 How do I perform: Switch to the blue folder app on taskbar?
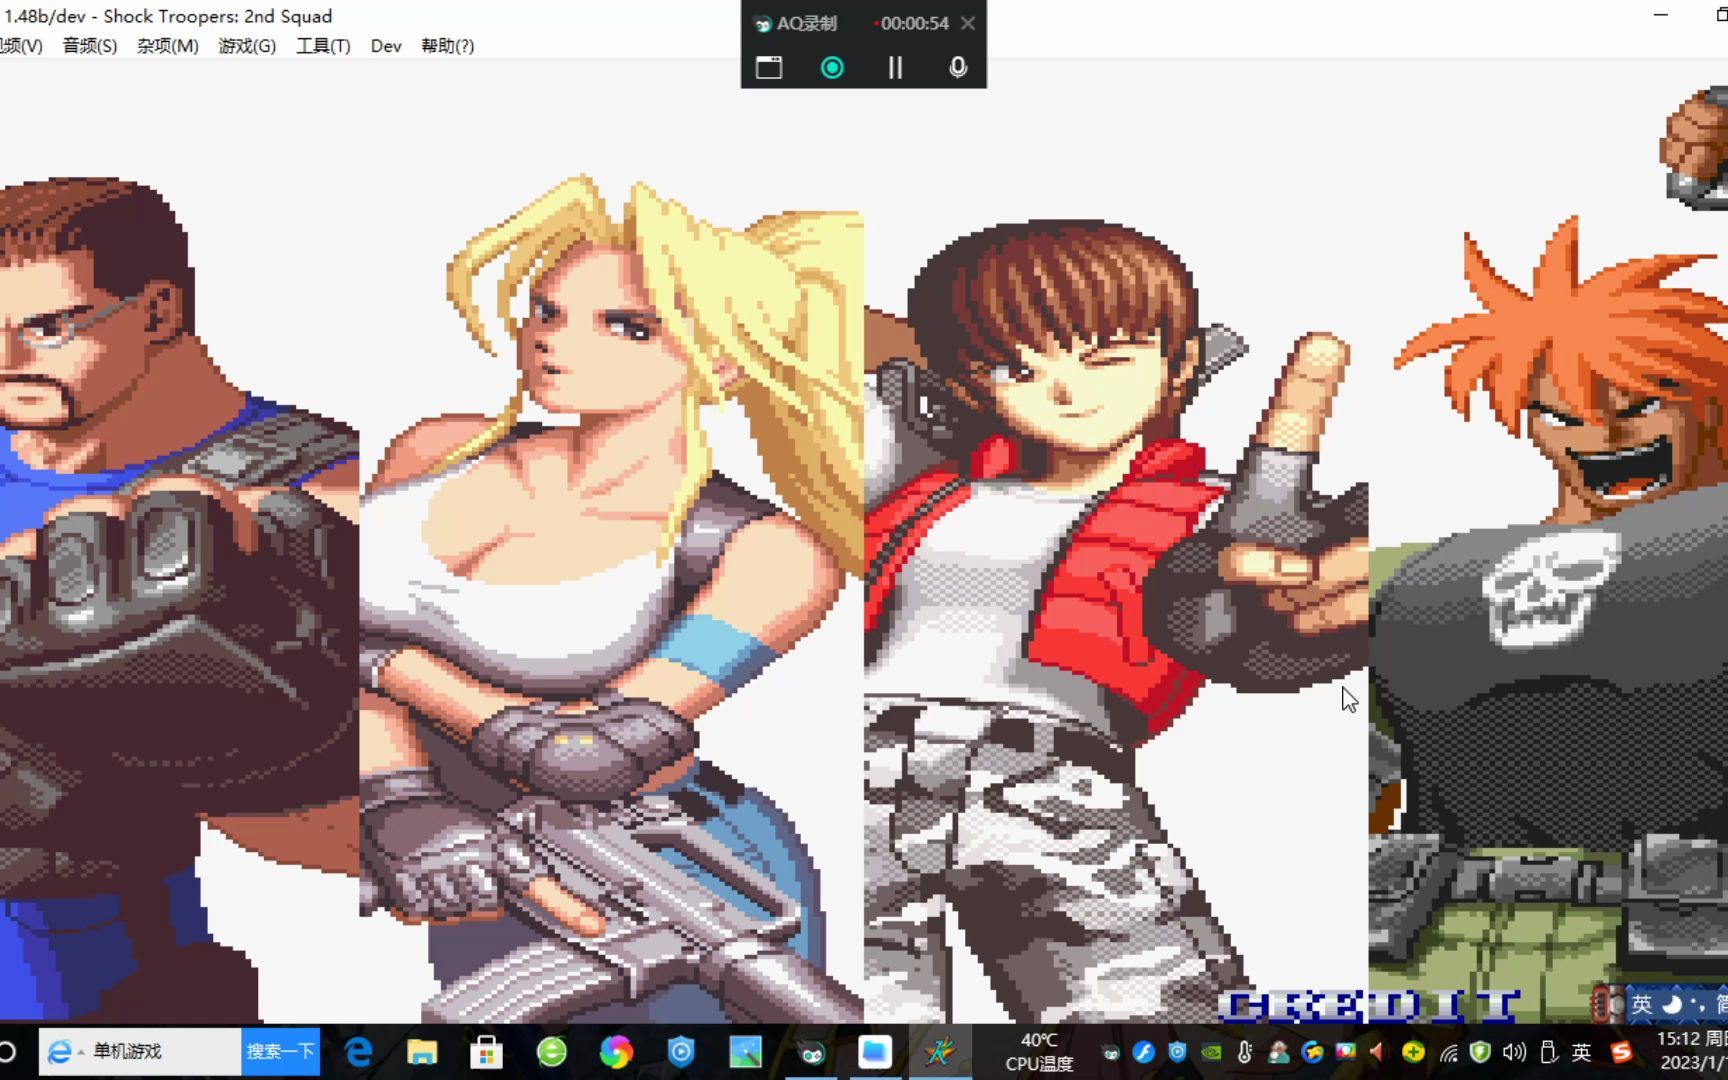(x=875, y=1051)
